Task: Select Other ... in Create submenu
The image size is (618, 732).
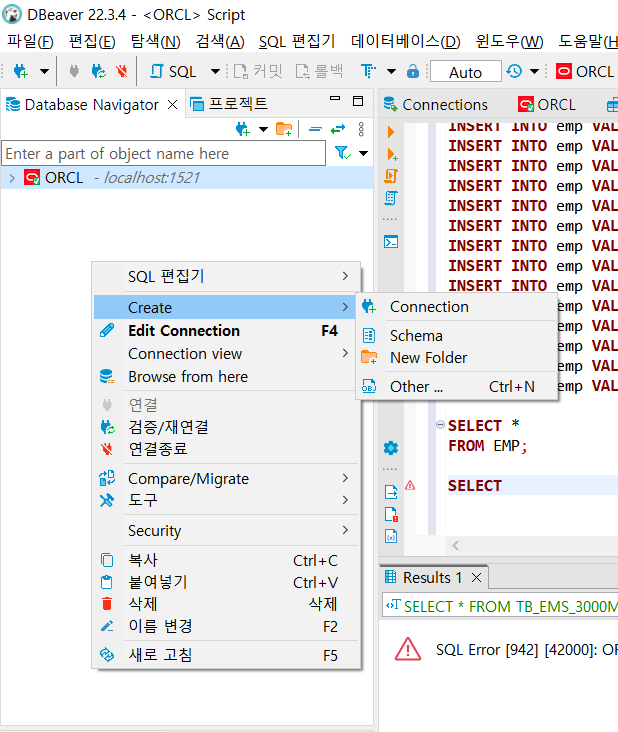Action: [x=457, y=387]
